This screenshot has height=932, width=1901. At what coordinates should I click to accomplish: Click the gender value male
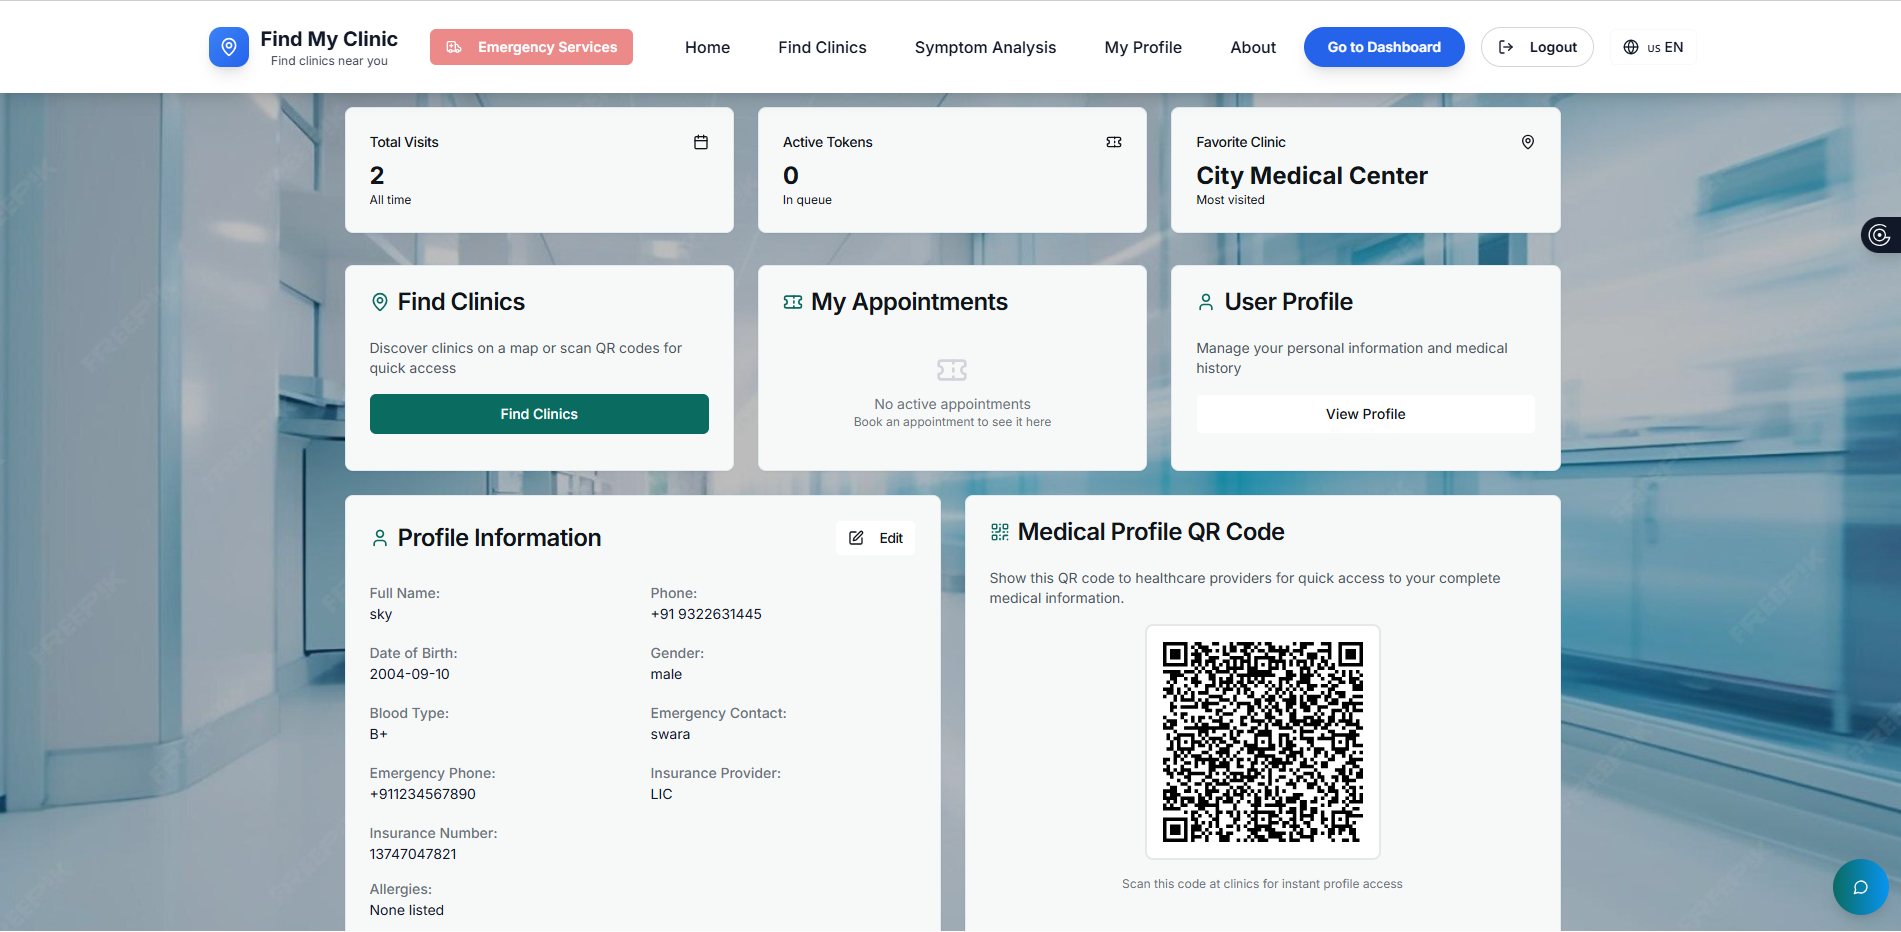666,674
